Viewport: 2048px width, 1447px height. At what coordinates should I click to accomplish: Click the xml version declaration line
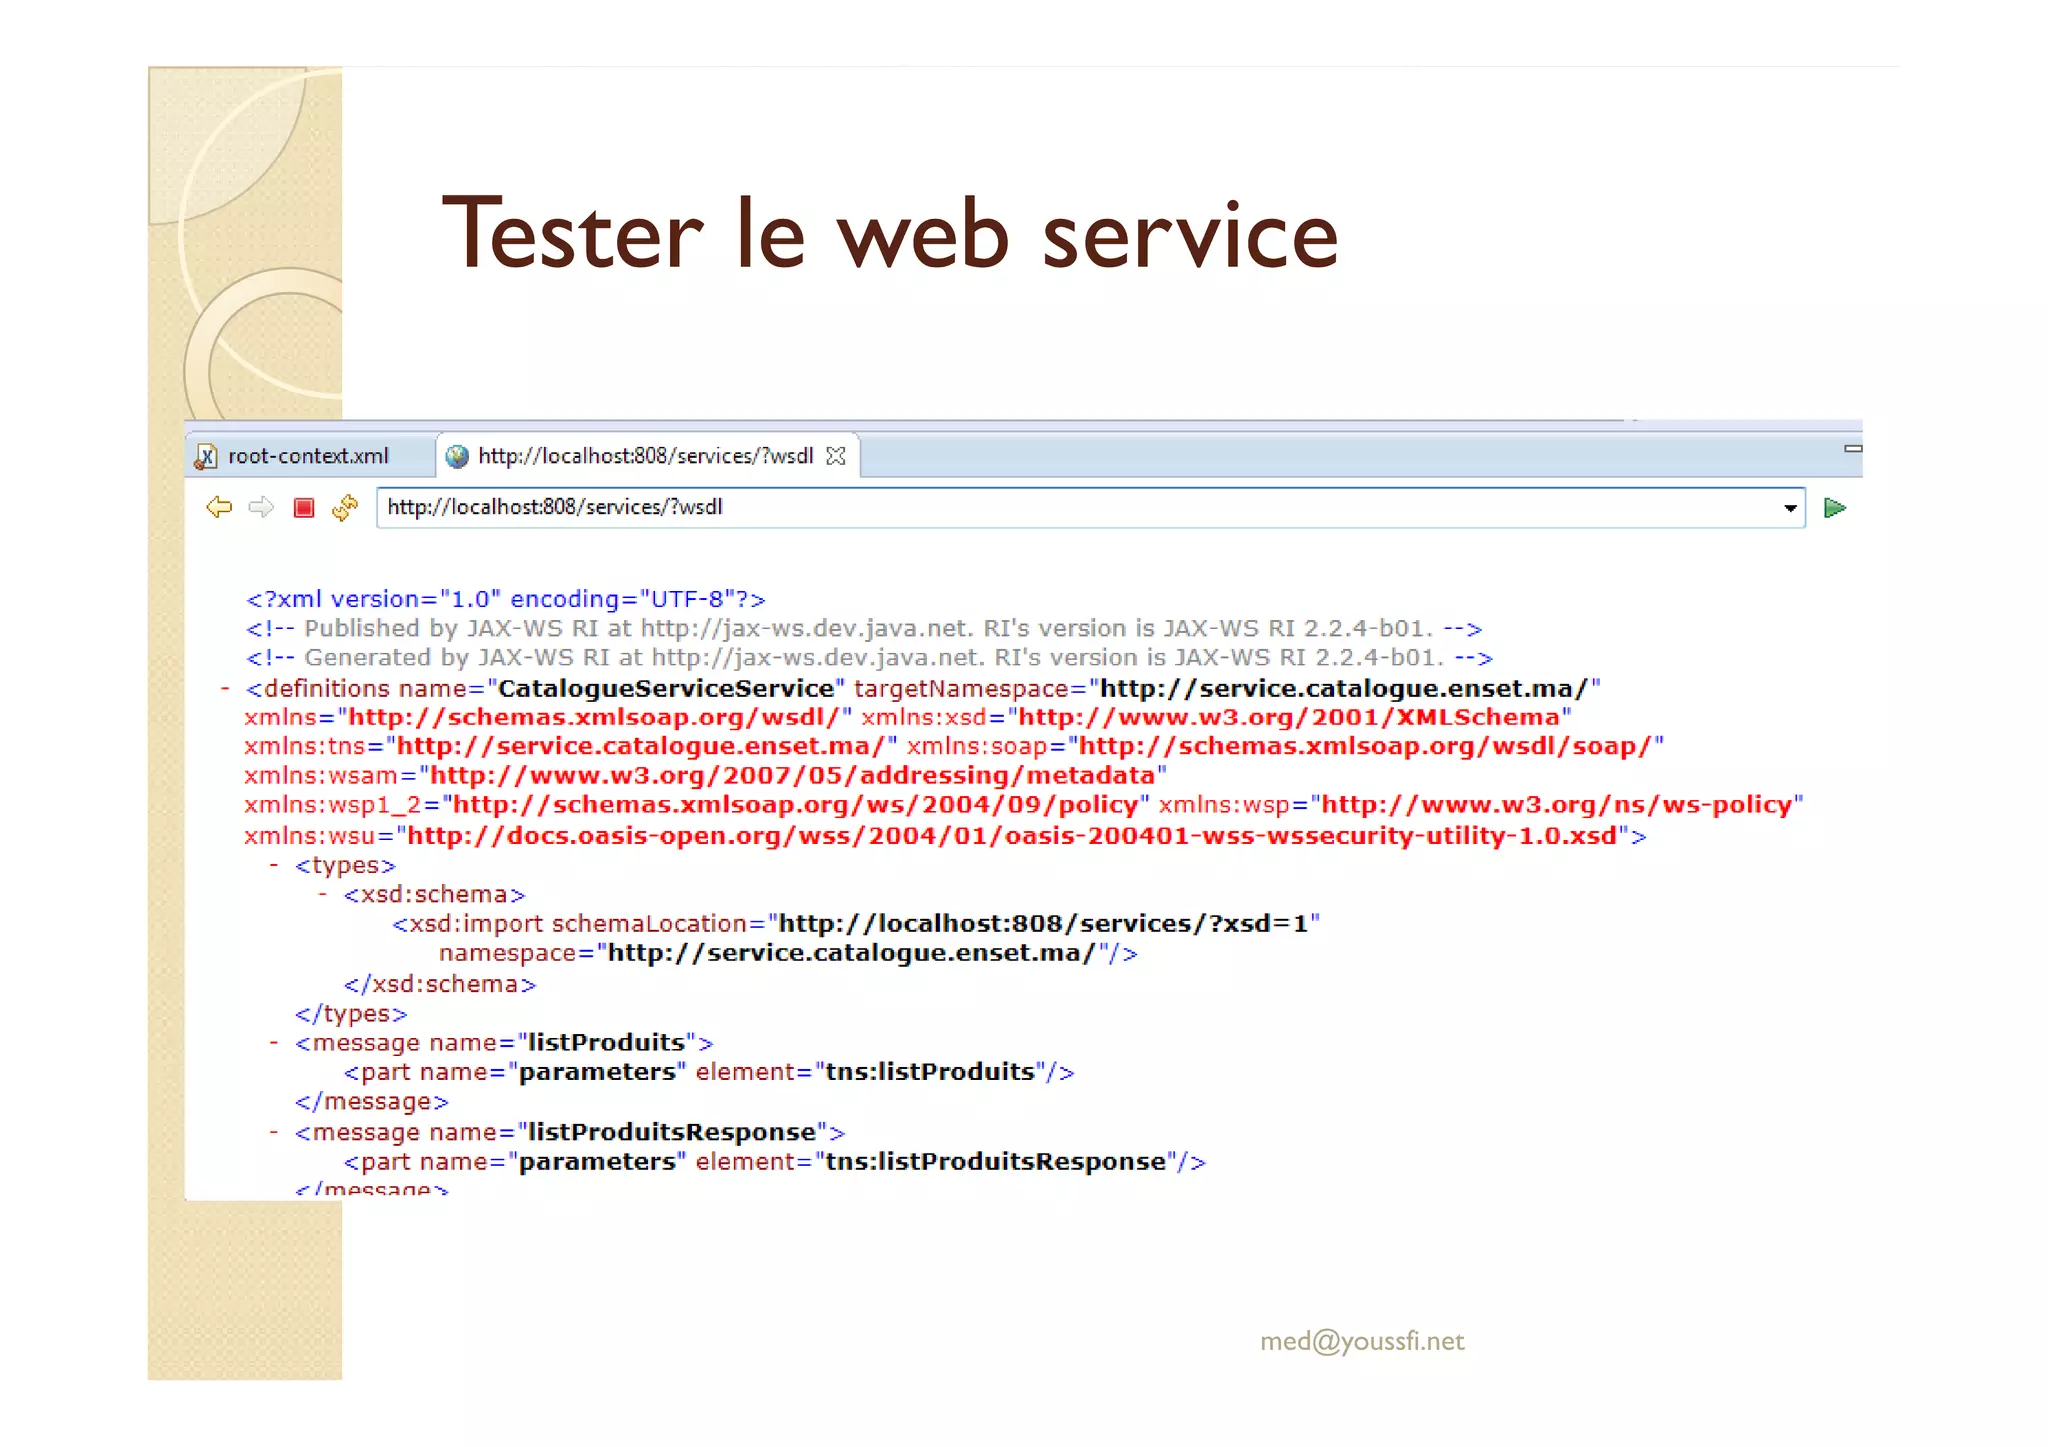[506, 599]
